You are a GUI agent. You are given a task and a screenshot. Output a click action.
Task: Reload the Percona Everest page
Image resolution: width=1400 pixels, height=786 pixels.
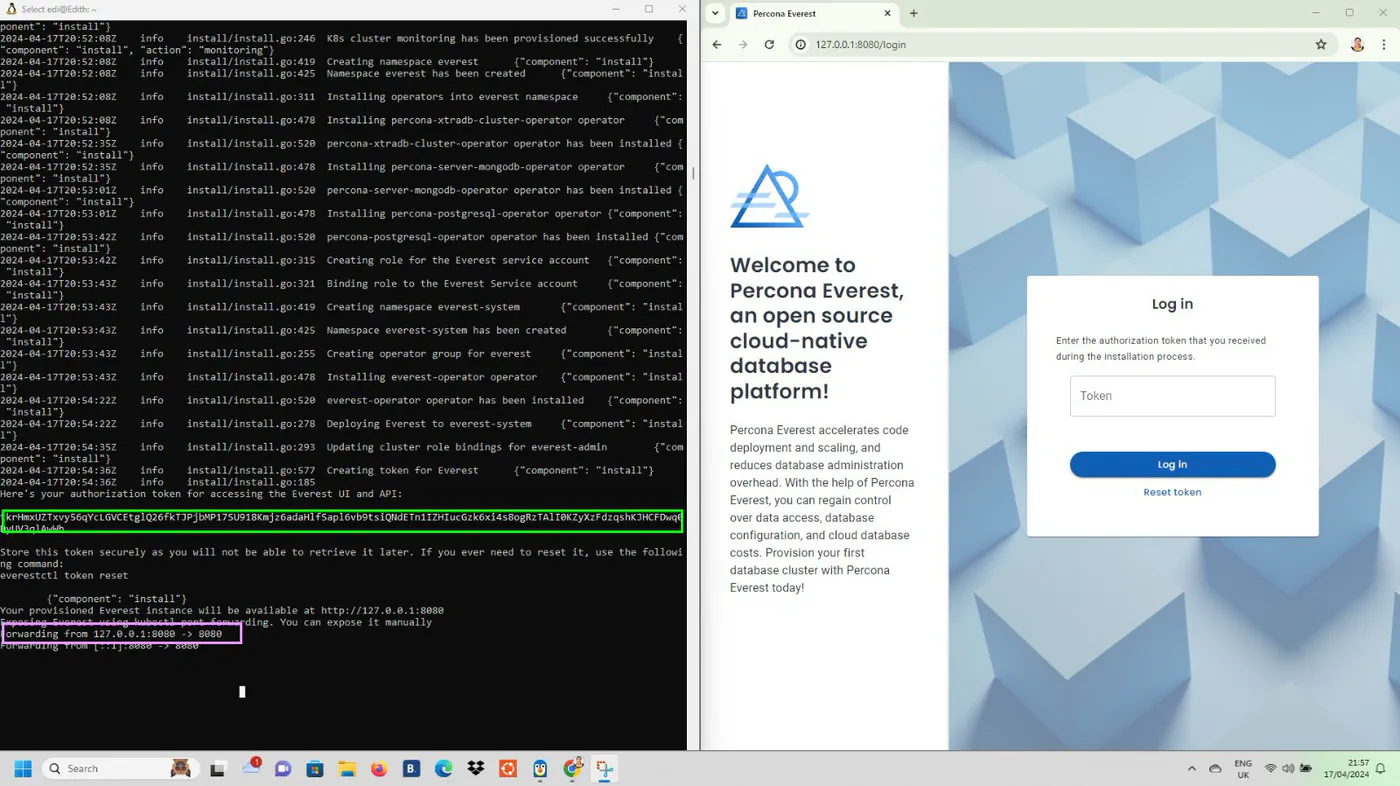coord(769,44)
